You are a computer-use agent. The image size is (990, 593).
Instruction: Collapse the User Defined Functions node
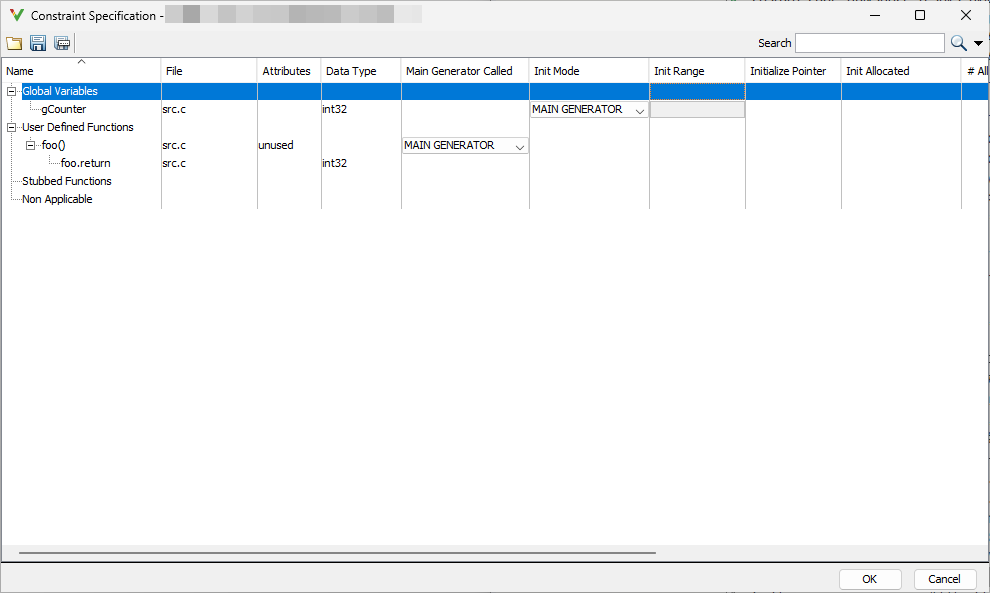pyautogui.click(x=11, y=128)
